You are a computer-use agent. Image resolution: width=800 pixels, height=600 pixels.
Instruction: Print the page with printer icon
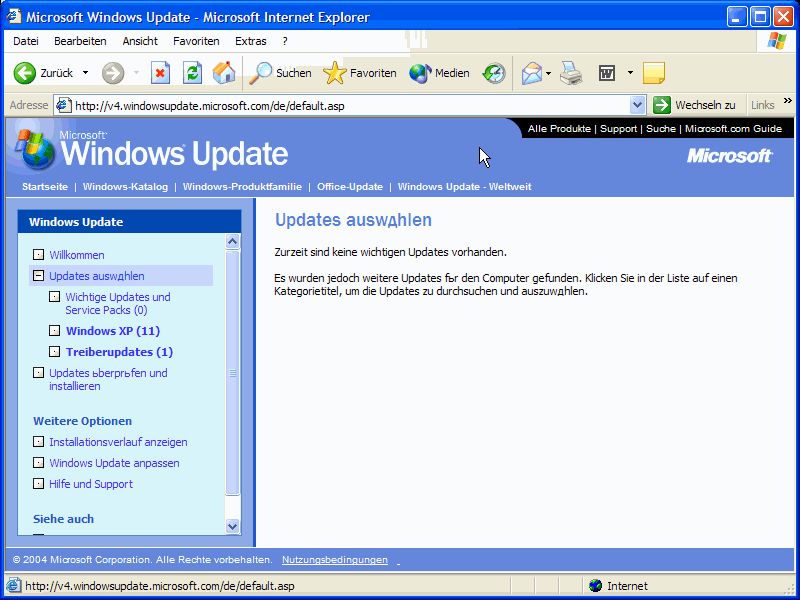pyautogui.click(x=571, y=73)
